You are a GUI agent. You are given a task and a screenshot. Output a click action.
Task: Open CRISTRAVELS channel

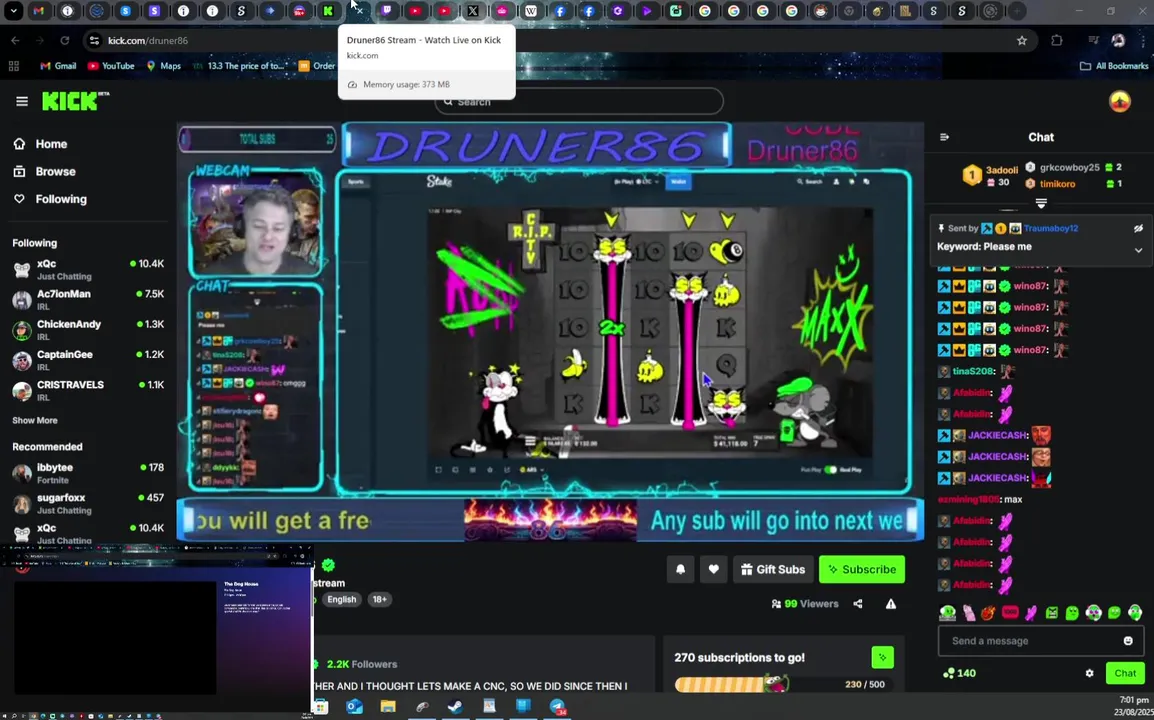[x=88, y=390]
